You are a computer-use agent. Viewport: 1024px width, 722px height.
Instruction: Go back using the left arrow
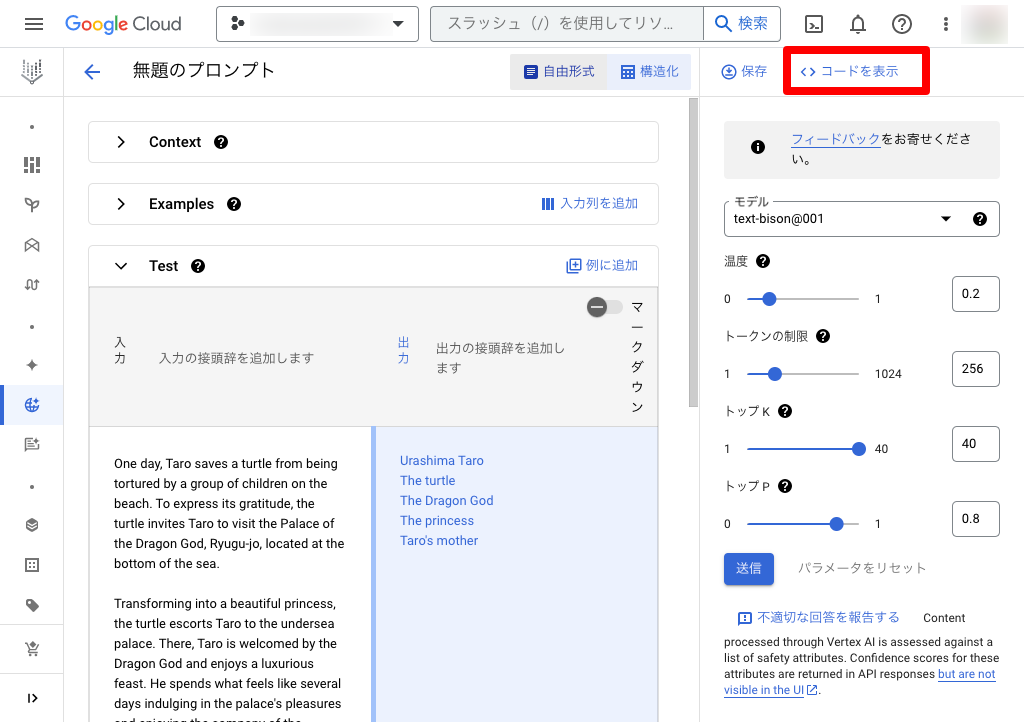92,71
